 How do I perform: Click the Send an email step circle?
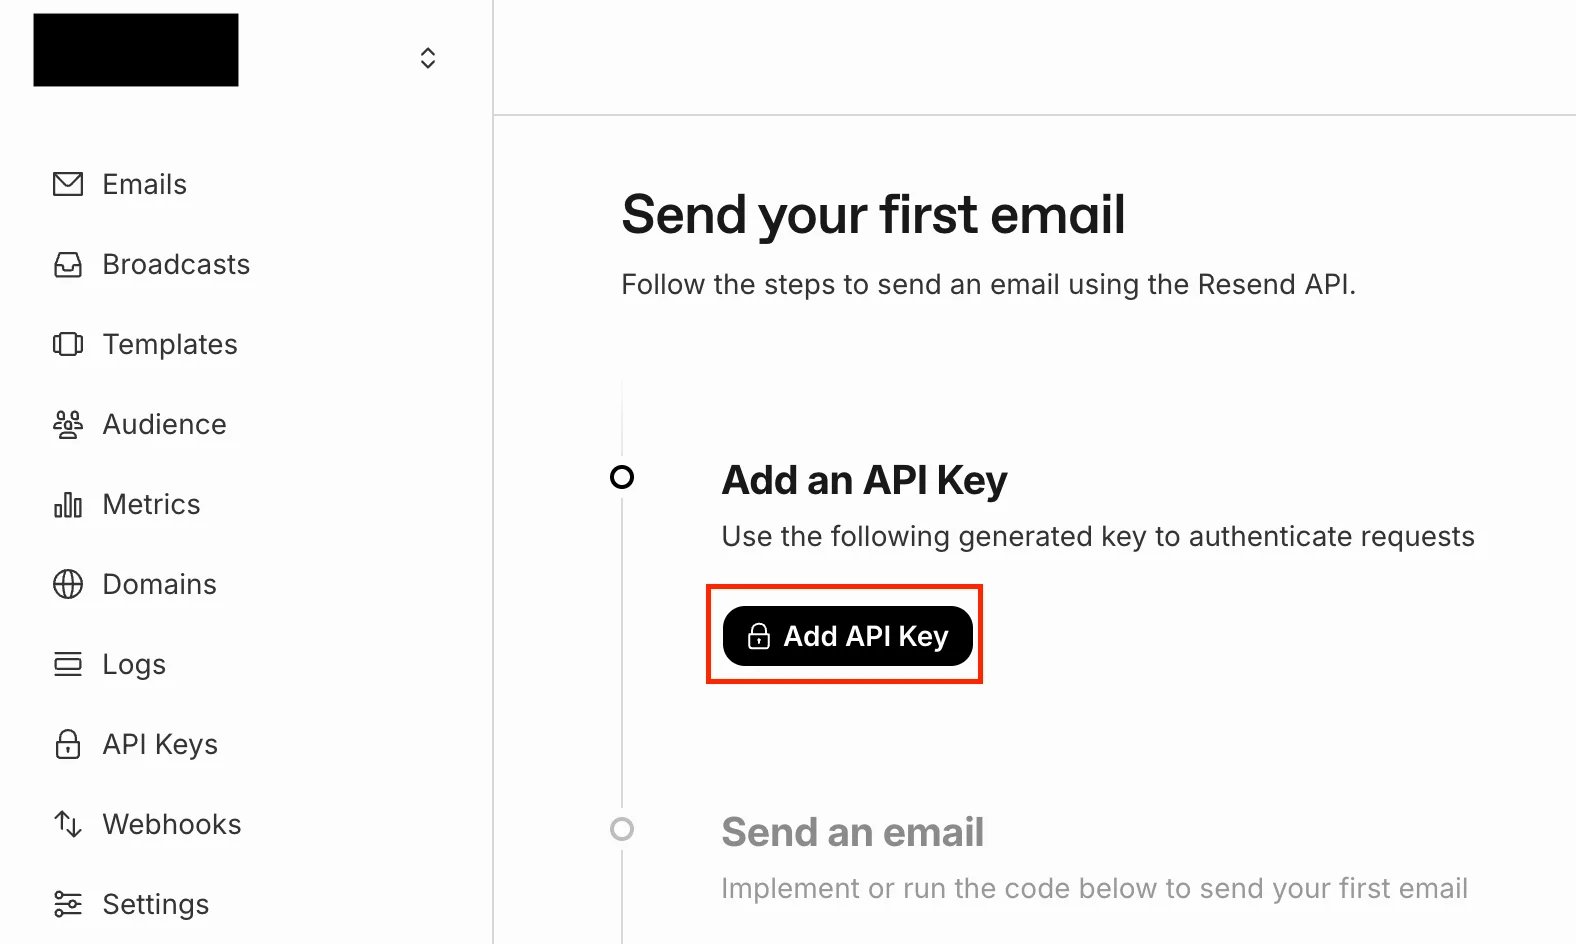pos(622,829)
